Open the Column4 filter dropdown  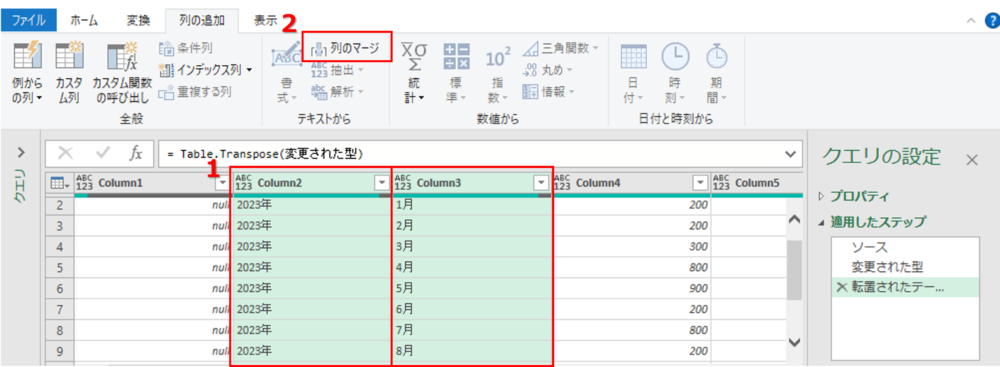700,184
